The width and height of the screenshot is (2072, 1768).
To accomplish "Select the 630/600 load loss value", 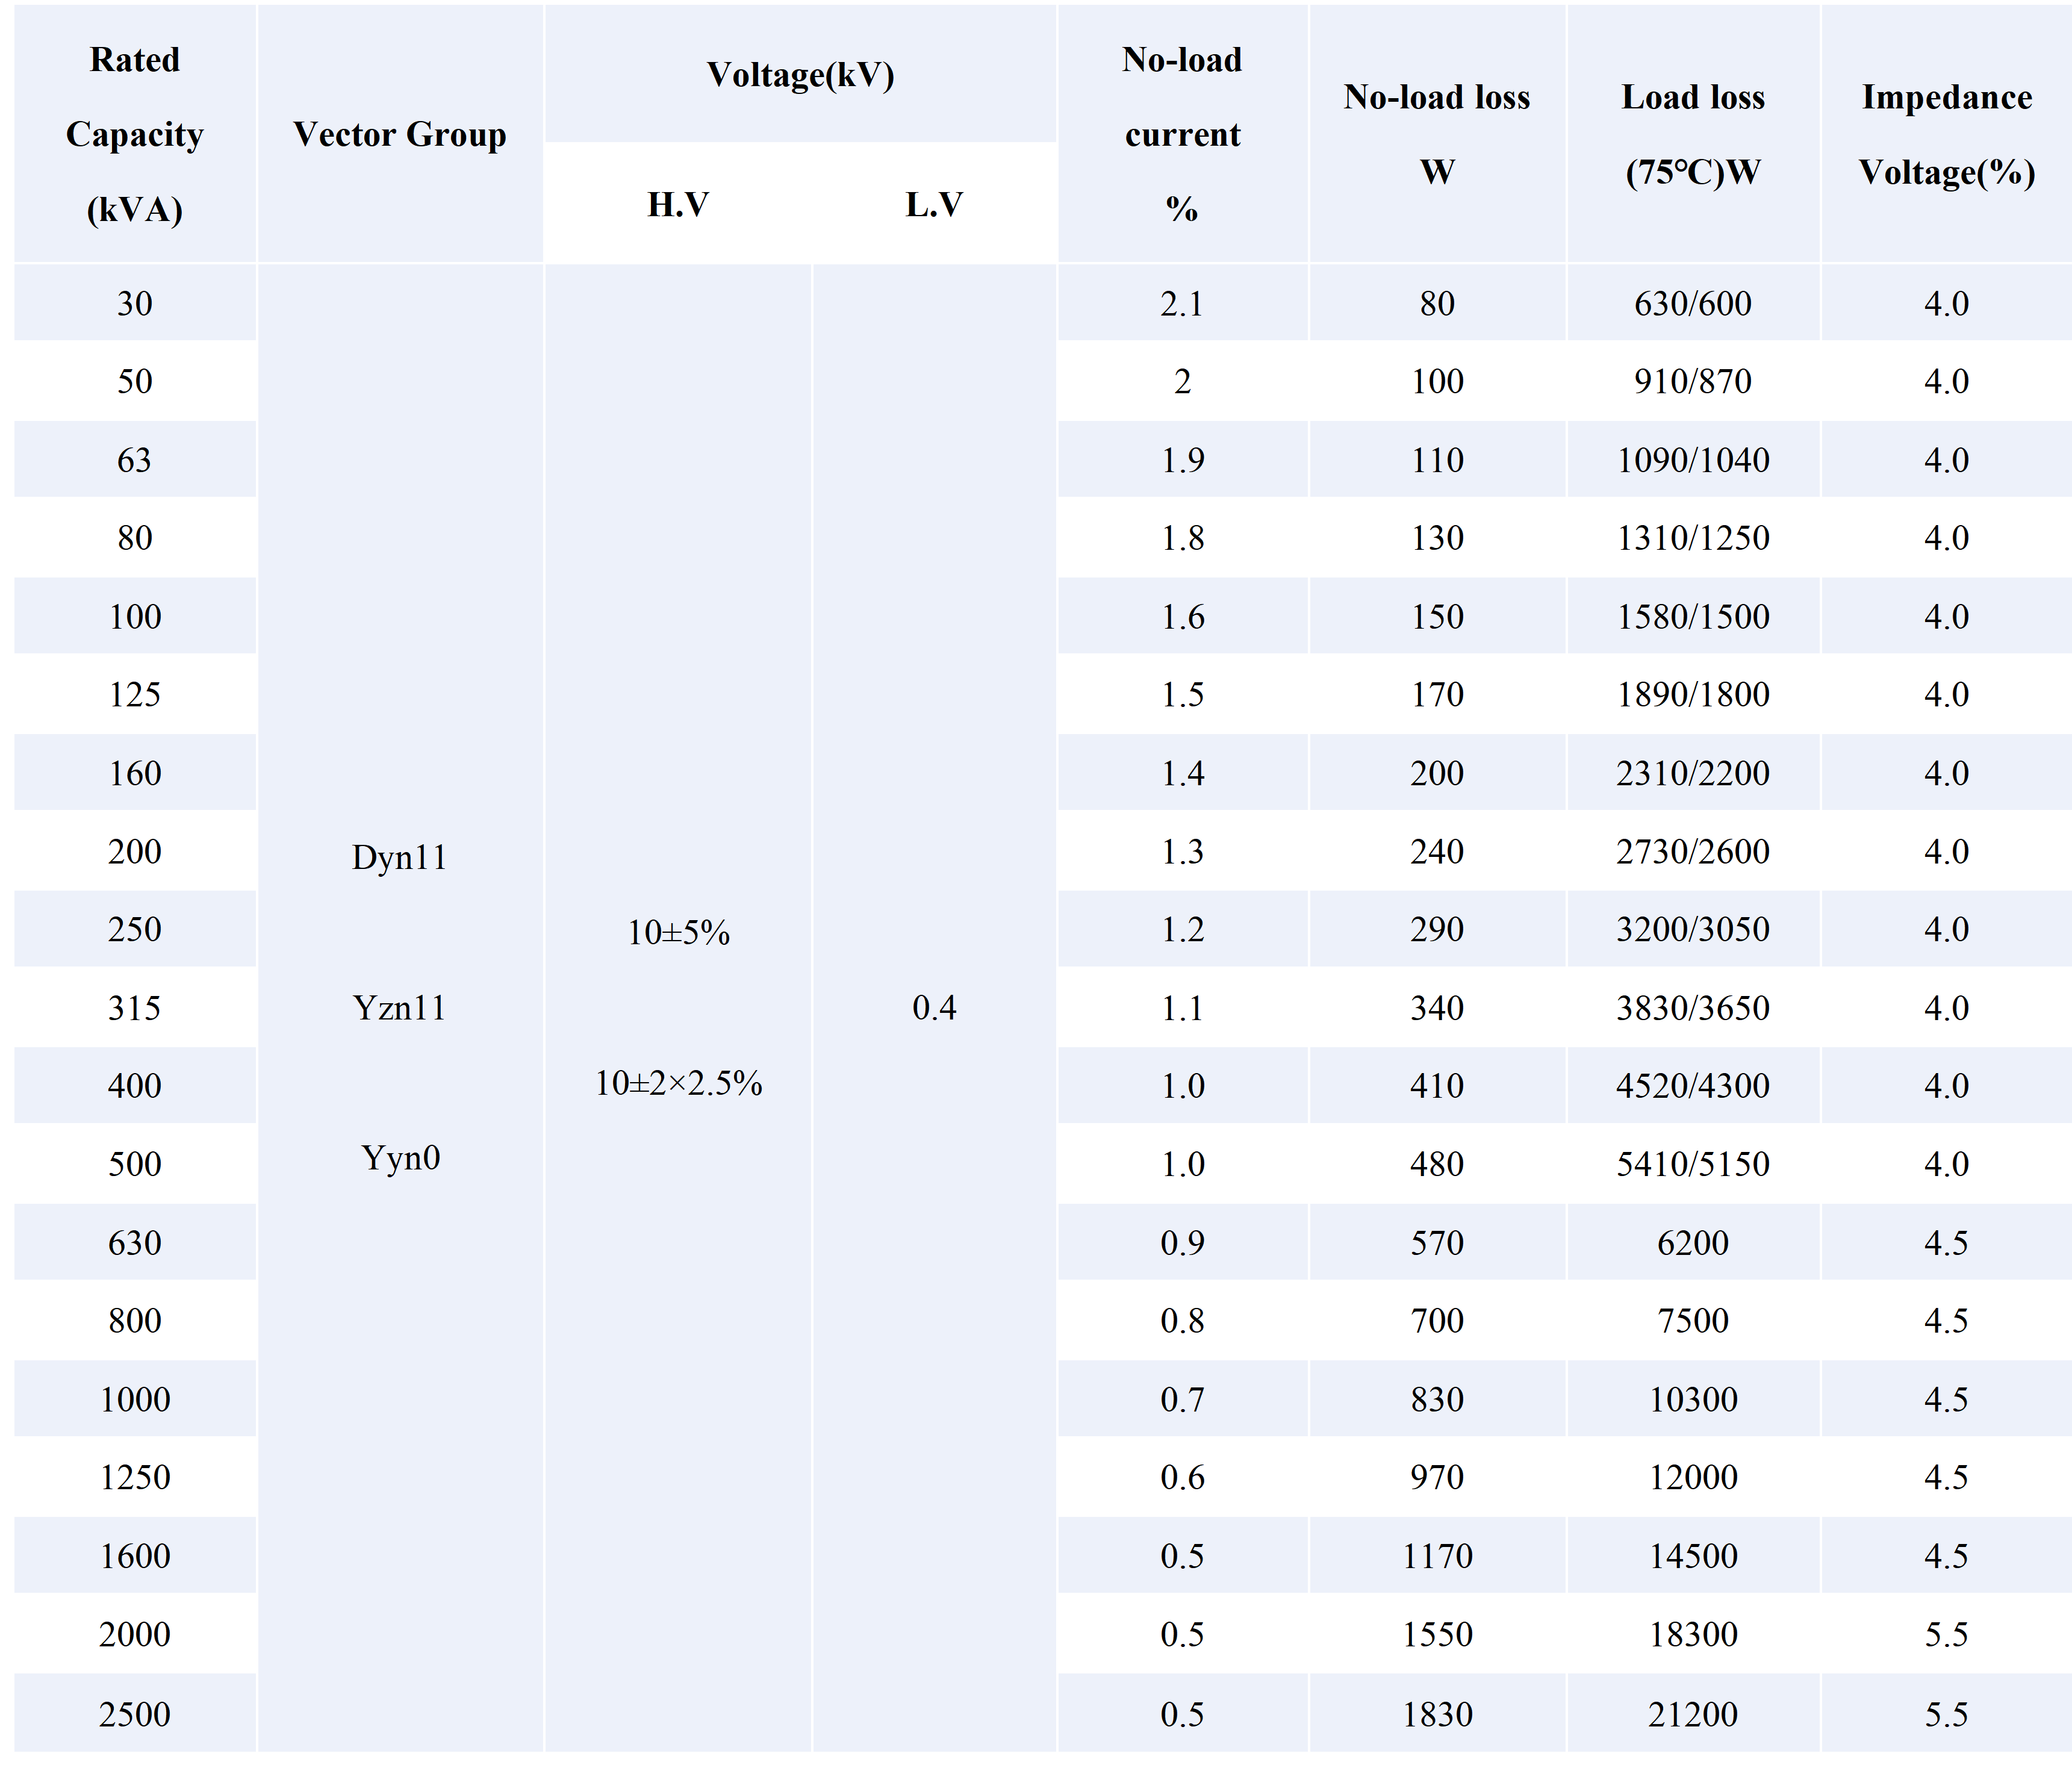I will point(1693,303).
